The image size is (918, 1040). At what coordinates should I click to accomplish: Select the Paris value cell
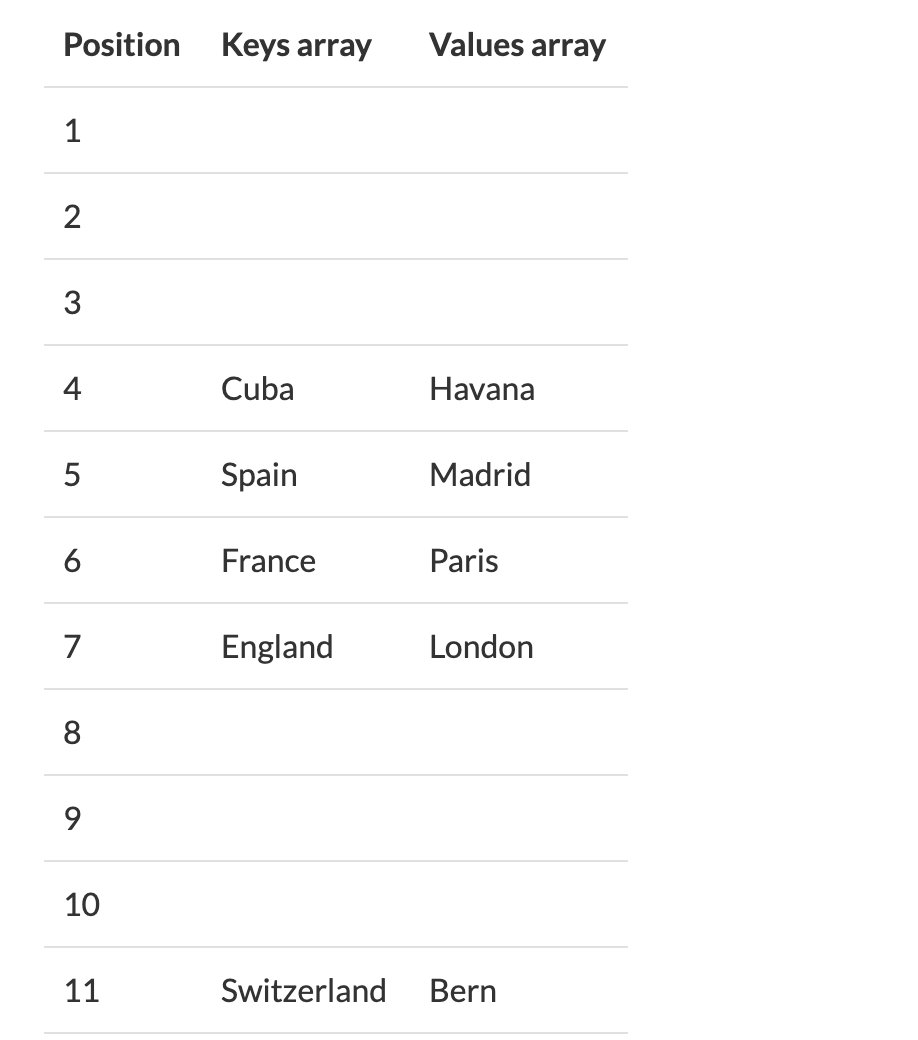[x=464, y=561]
